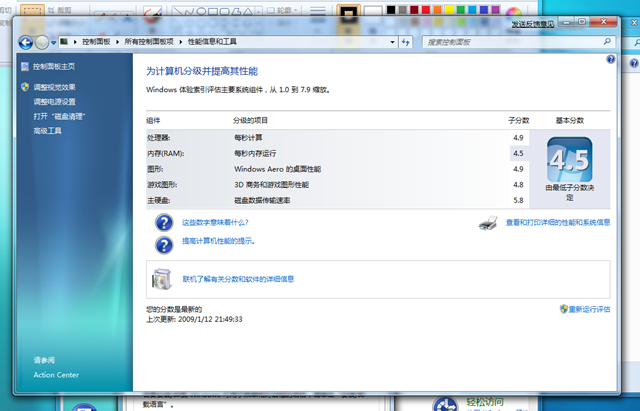This screenshot has height=411, width=640.
Task: Open 控制面板主页 link
Action: pyautogui.click(x=54, y=67)
